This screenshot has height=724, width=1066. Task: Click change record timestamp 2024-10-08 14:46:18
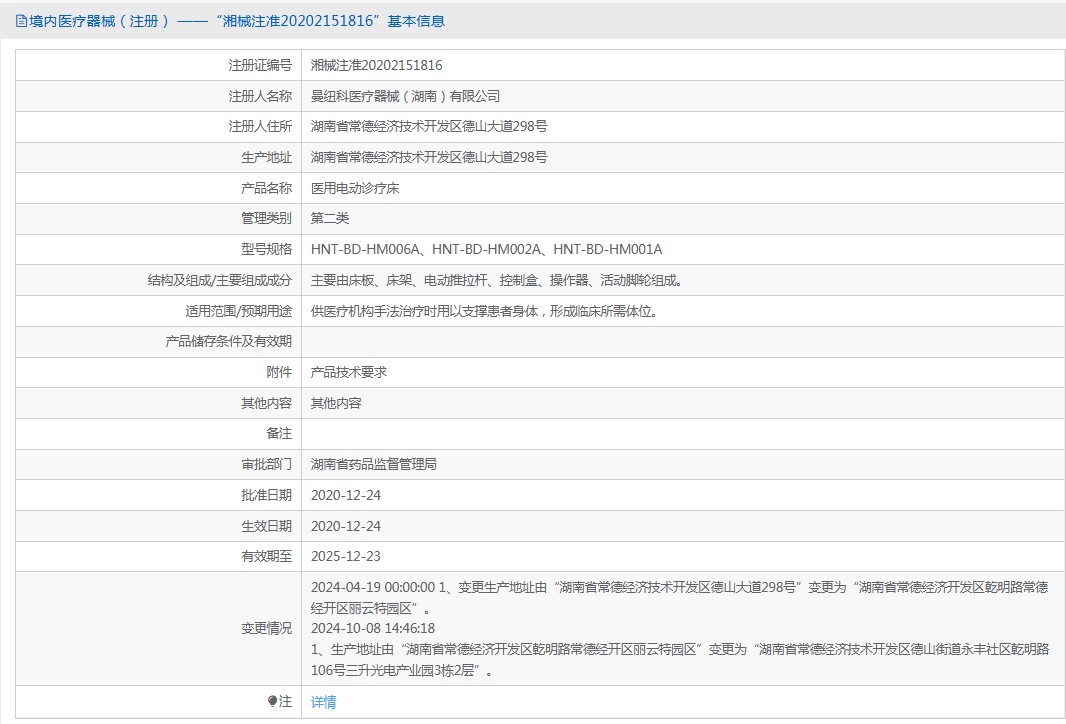pos(373,628)
